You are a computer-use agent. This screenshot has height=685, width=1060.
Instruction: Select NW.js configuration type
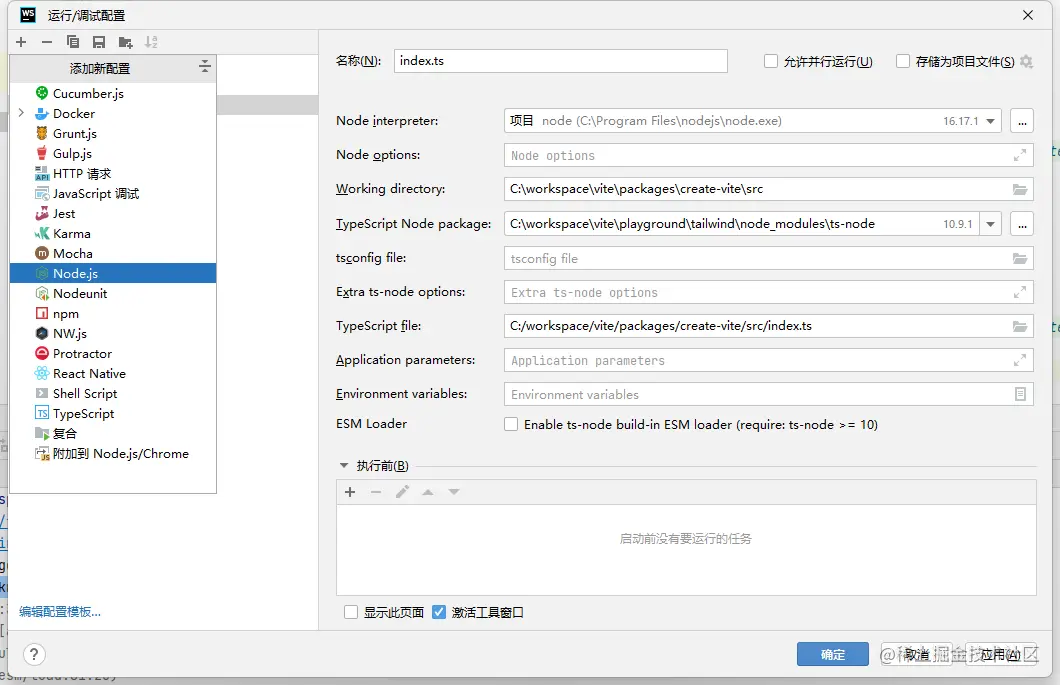click(113, 333)
